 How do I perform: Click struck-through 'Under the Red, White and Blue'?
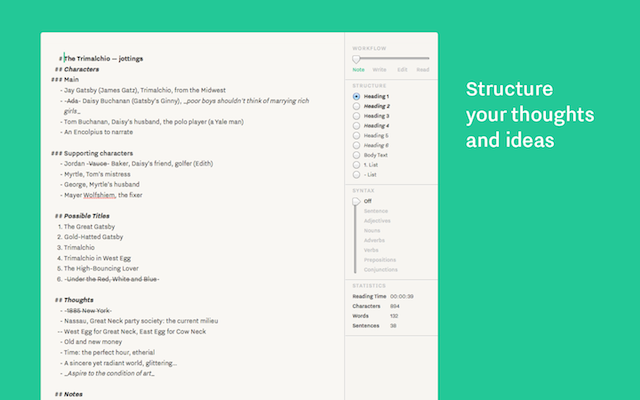coord(111,279)
